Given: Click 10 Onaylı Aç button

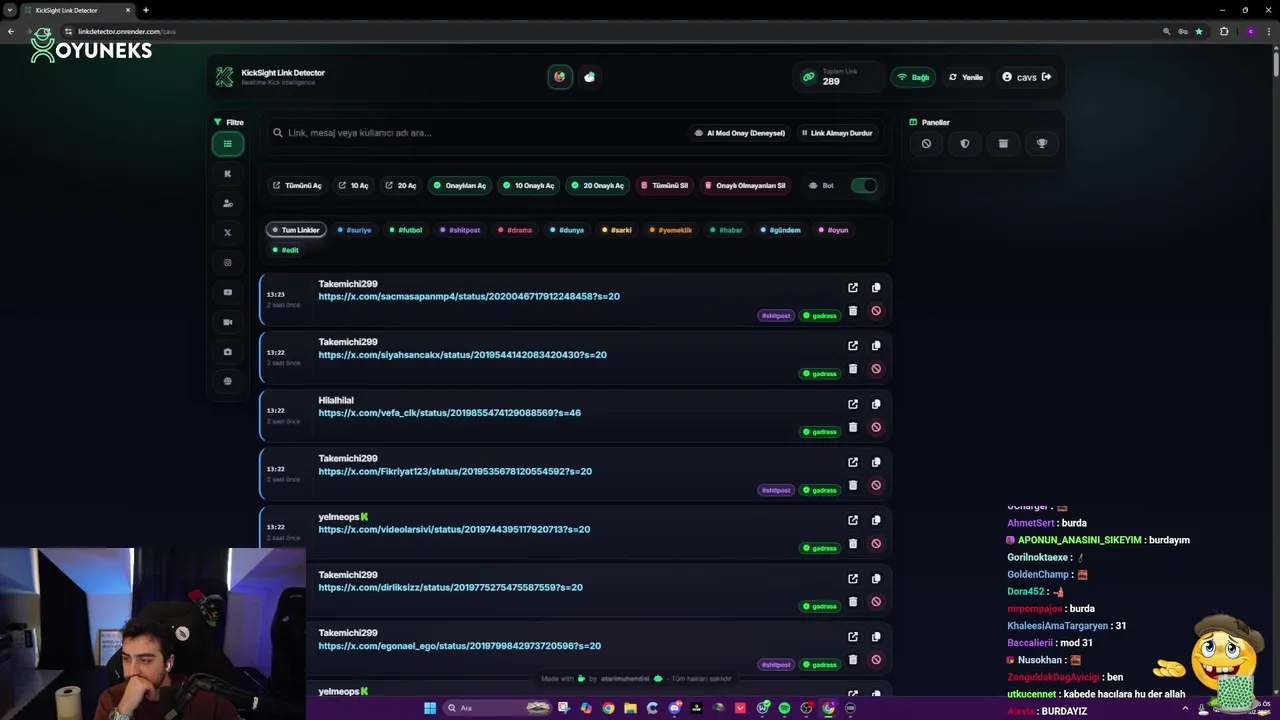Looking at the screenshot, I should click(x=528, y=186).
